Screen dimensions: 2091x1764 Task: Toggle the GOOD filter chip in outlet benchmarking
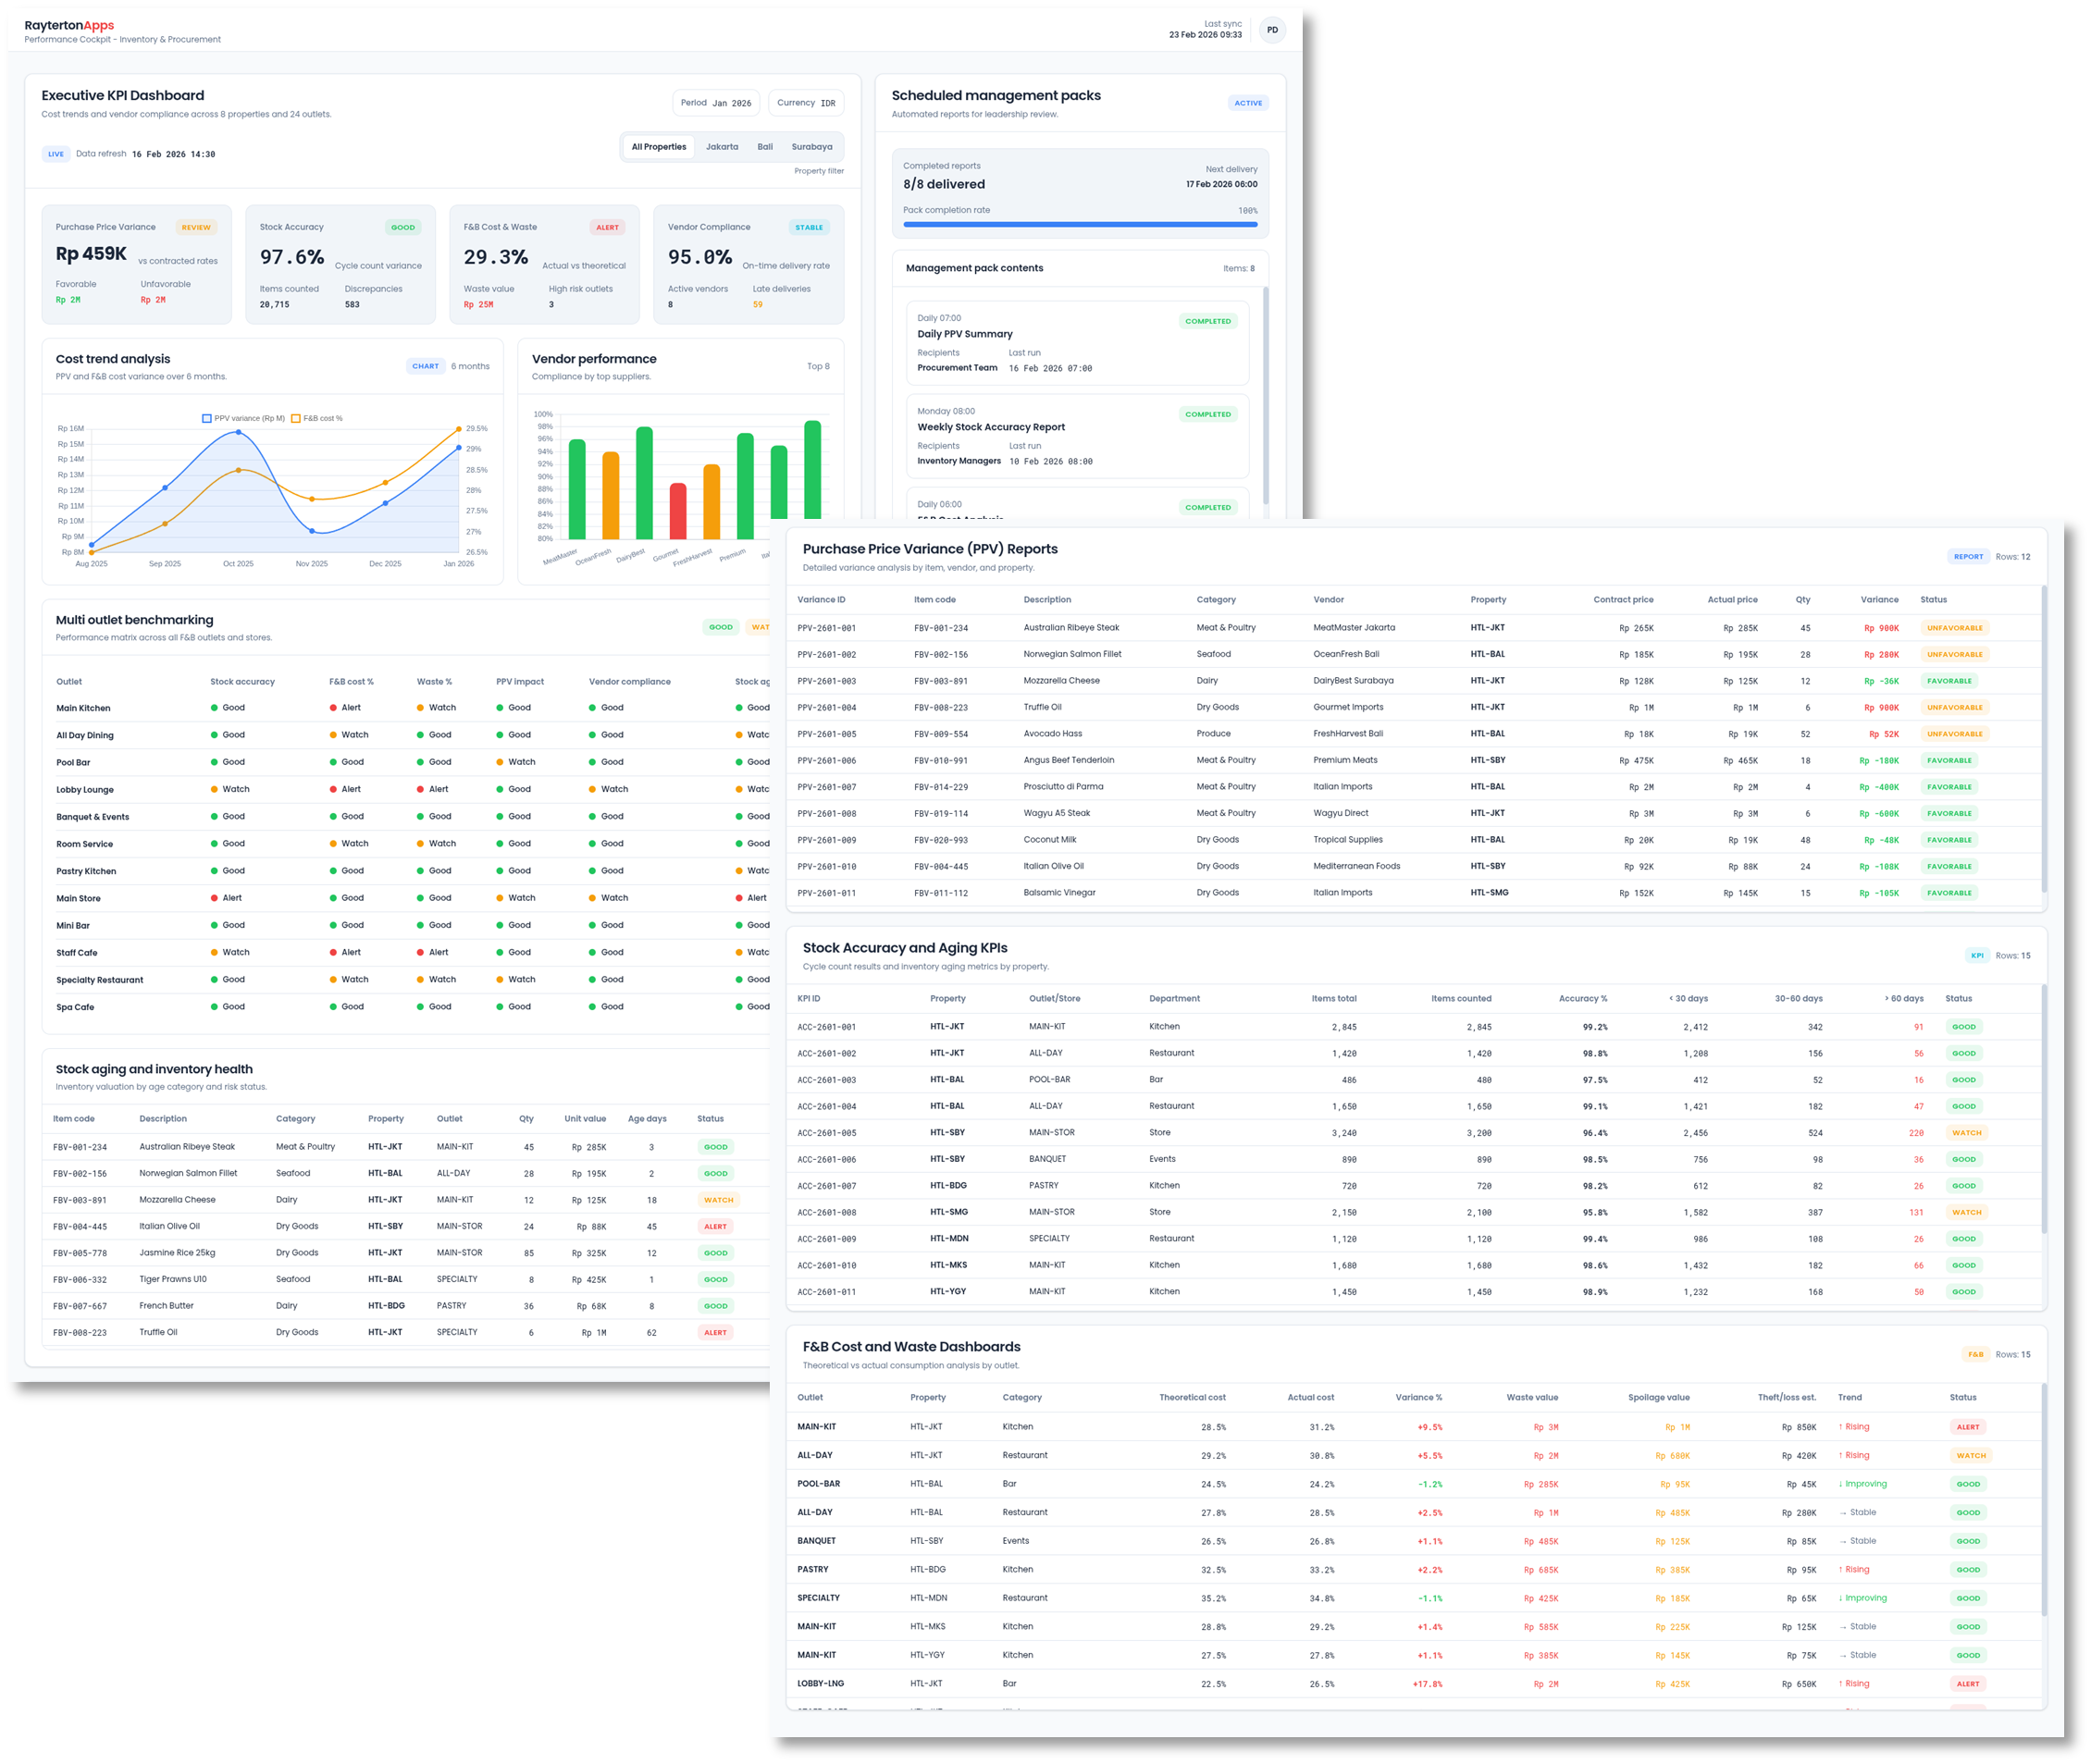[720, 628]
